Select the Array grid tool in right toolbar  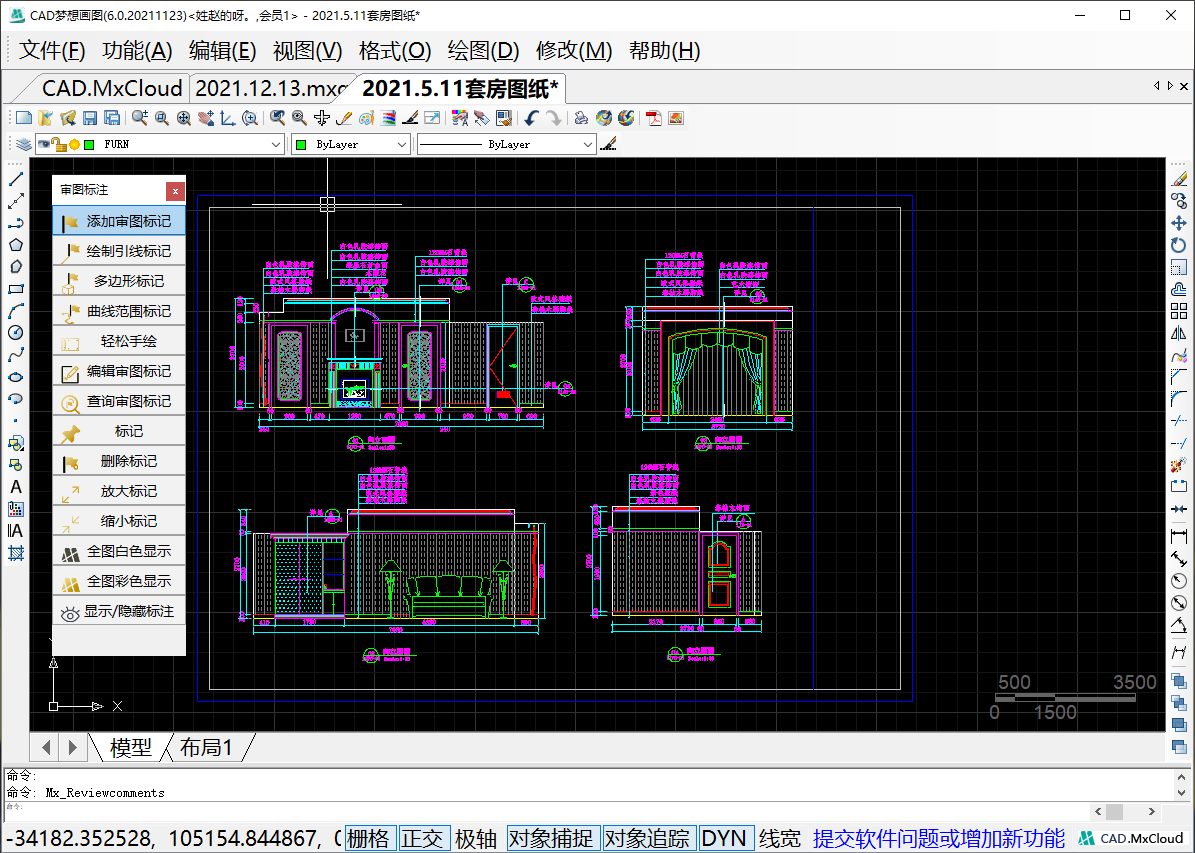point(1179,311)
